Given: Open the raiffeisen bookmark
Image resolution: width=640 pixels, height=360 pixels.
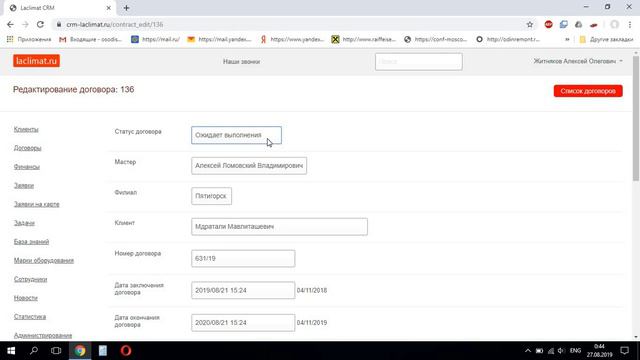Looking at the screenshot, I should click(x=364, y=39).
